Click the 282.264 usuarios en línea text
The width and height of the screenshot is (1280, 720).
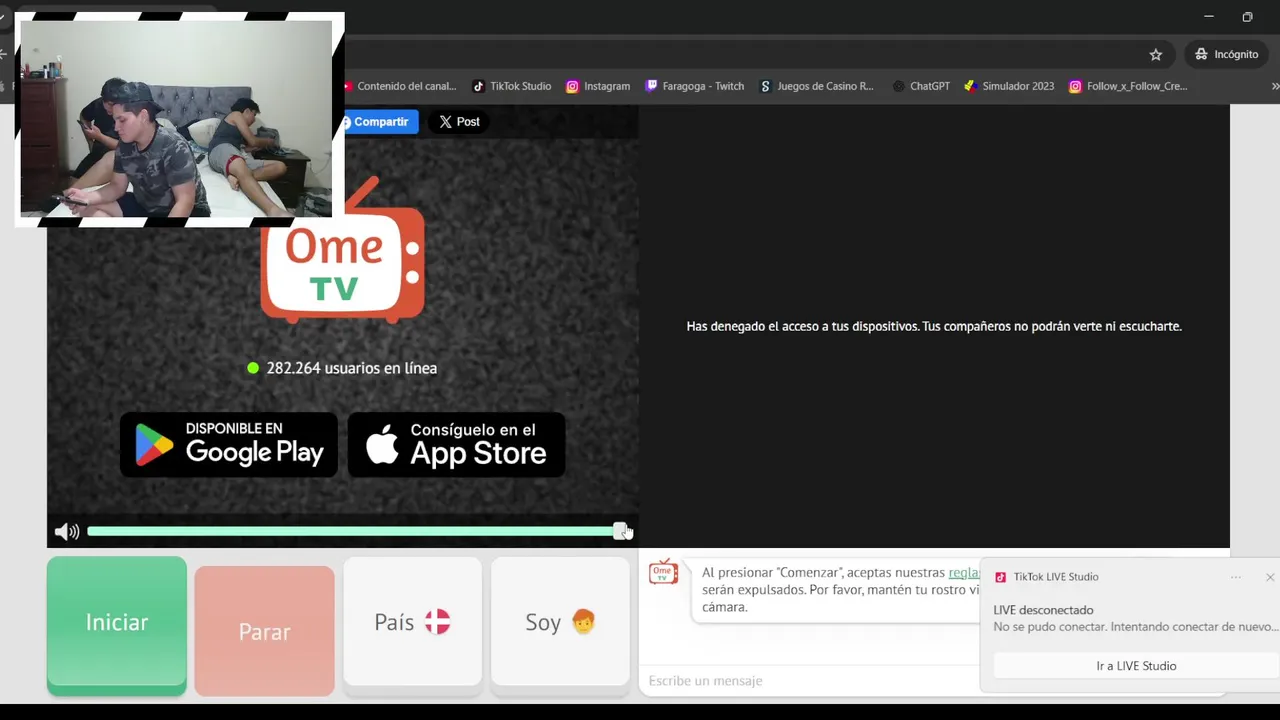[351, 368]
